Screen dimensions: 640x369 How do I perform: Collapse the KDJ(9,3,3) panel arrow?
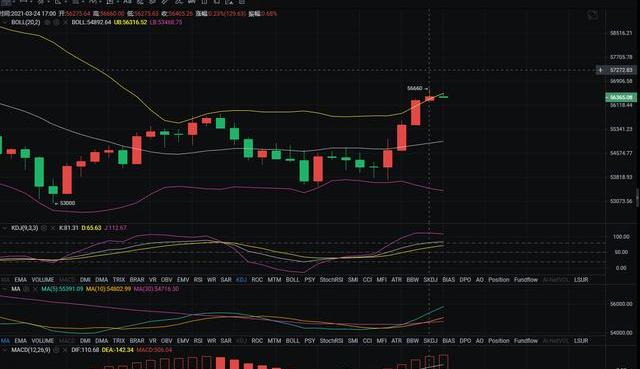[x=5, y=228]
